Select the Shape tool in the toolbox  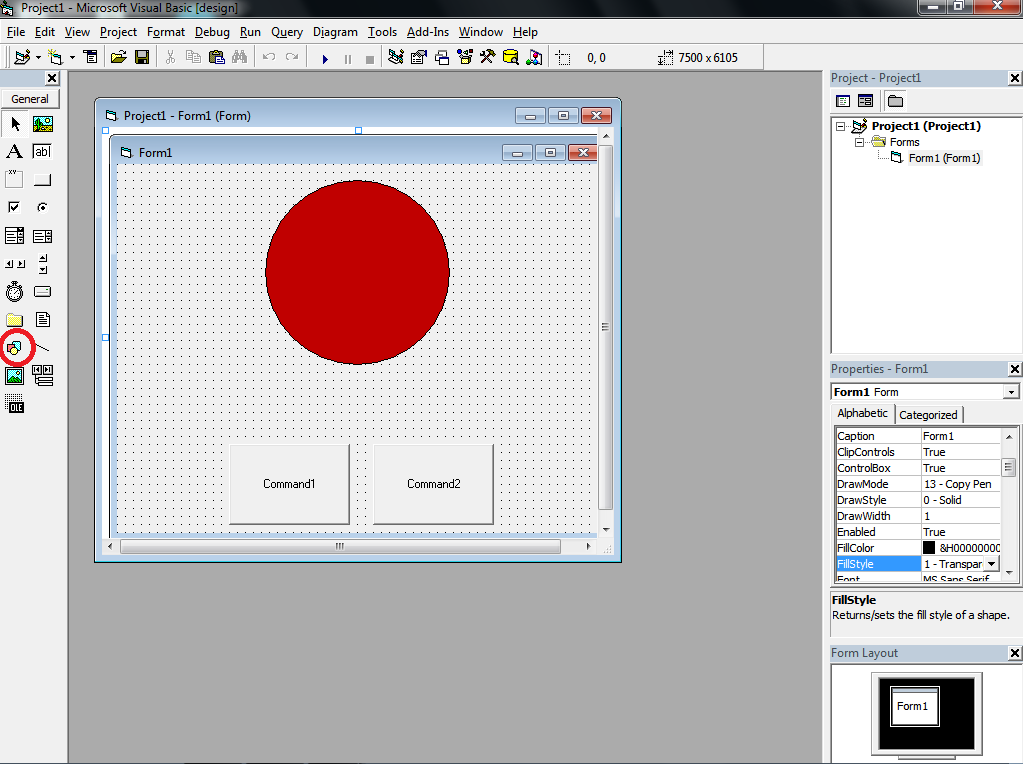pyautogui.click(x=14, y=347)
